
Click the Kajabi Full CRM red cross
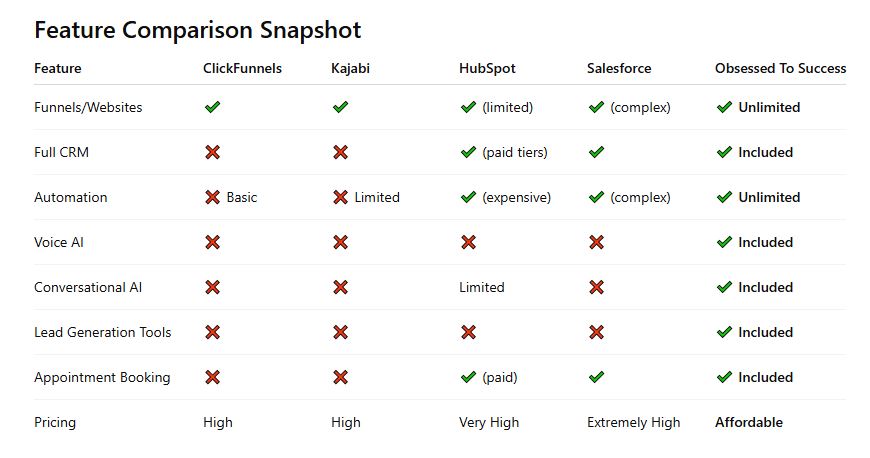[341, 152]
